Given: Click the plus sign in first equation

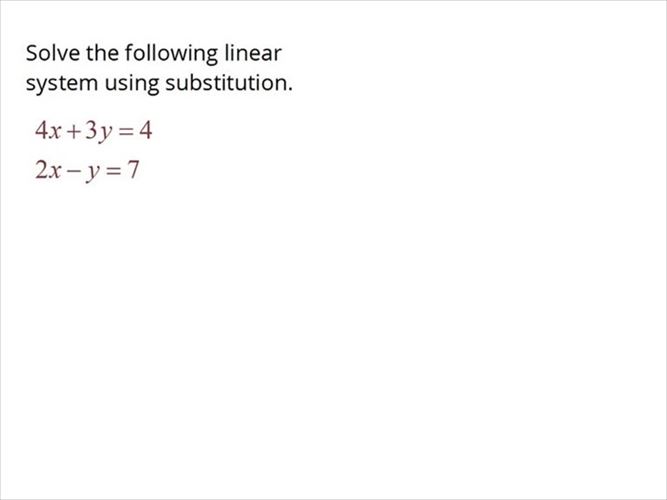Looking at the screenshot, I should [74, 132].
